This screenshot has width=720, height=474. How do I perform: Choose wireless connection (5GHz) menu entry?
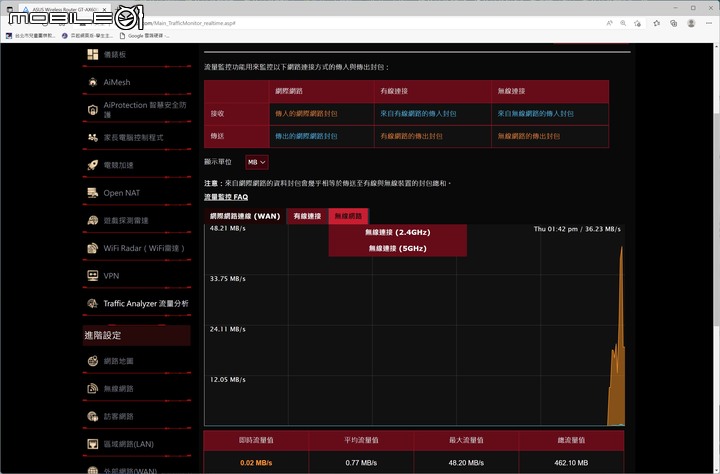coord(398,248)
